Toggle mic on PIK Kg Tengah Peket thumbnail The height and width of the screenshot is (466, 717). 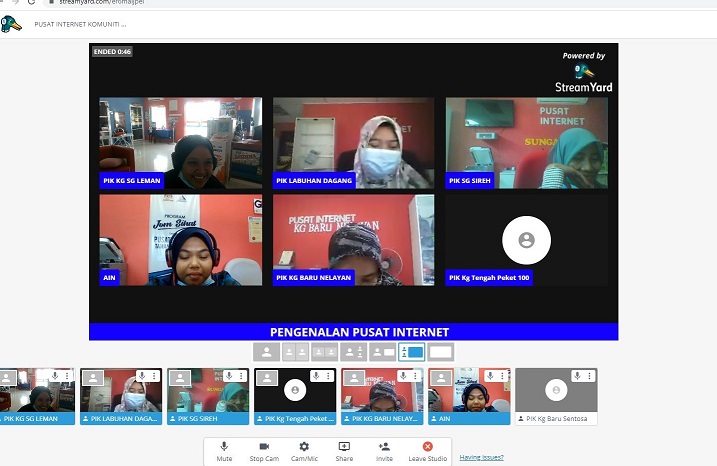click(316, 376)
